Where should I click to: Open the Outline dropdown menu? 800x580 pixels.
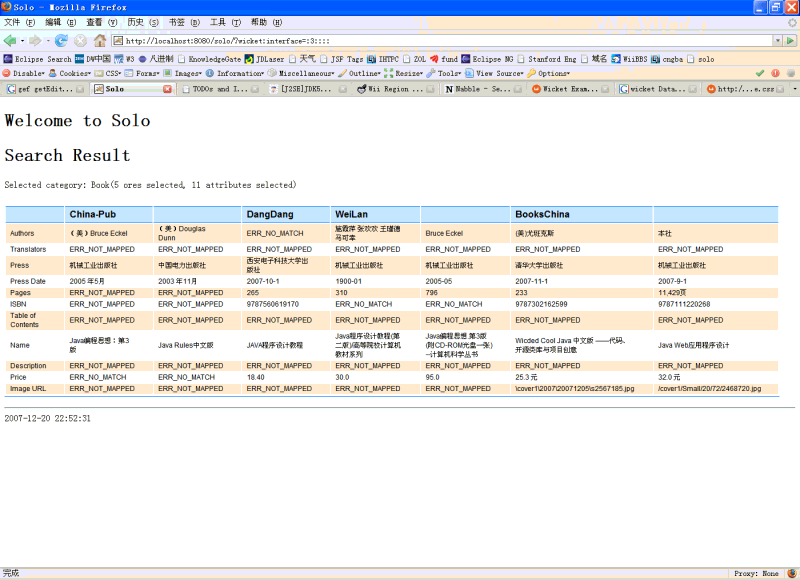pos(359,73)
